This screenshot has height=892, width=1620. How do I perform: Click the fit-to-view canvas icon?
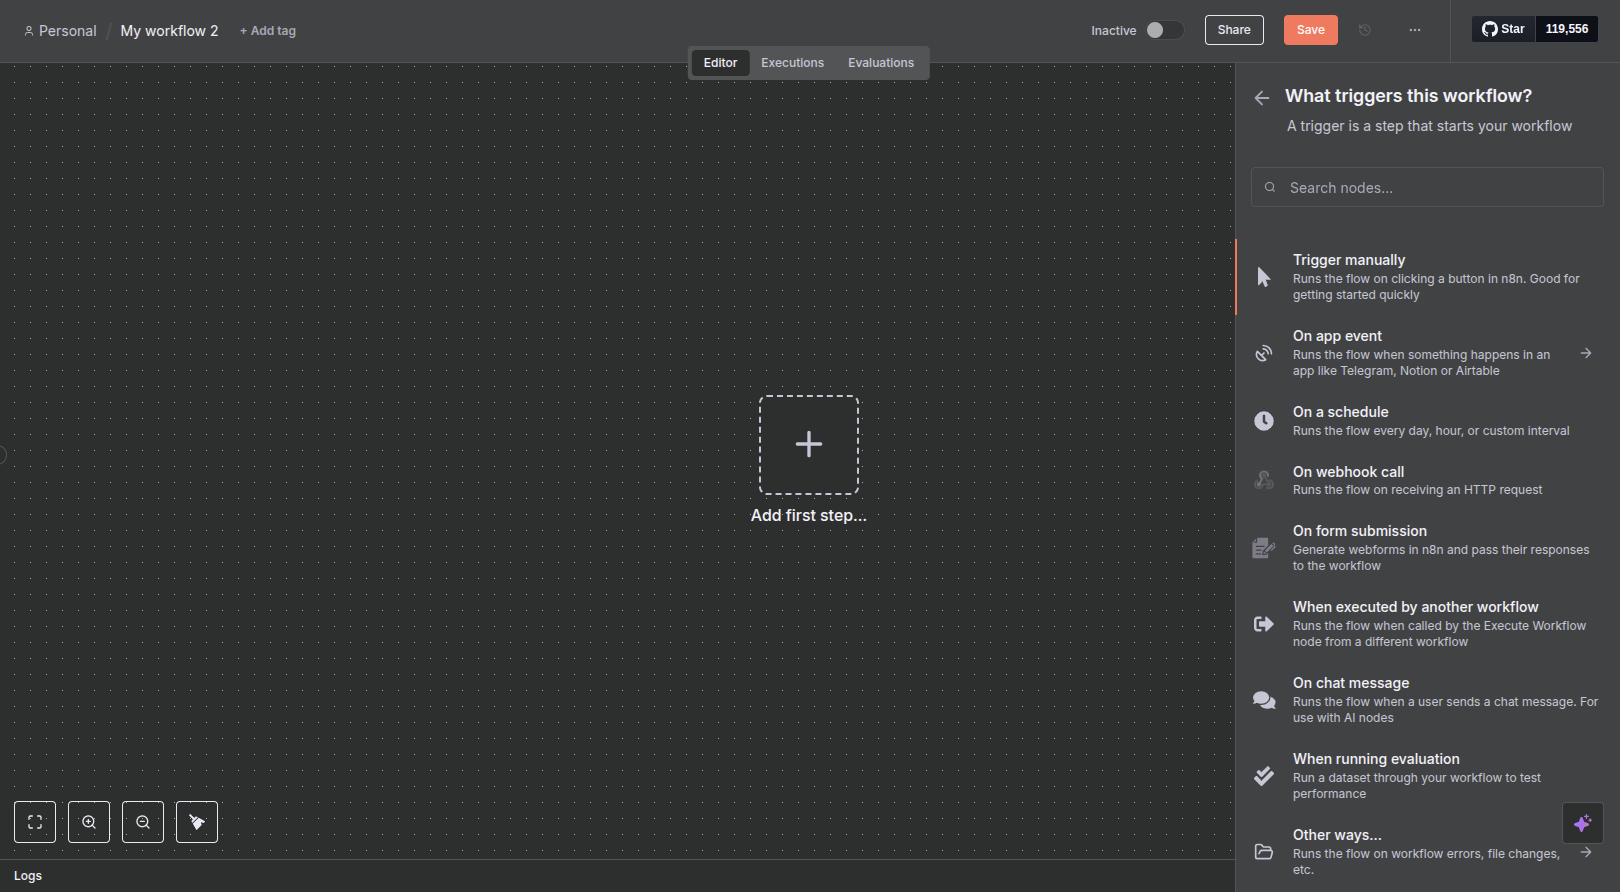point(35,822)
